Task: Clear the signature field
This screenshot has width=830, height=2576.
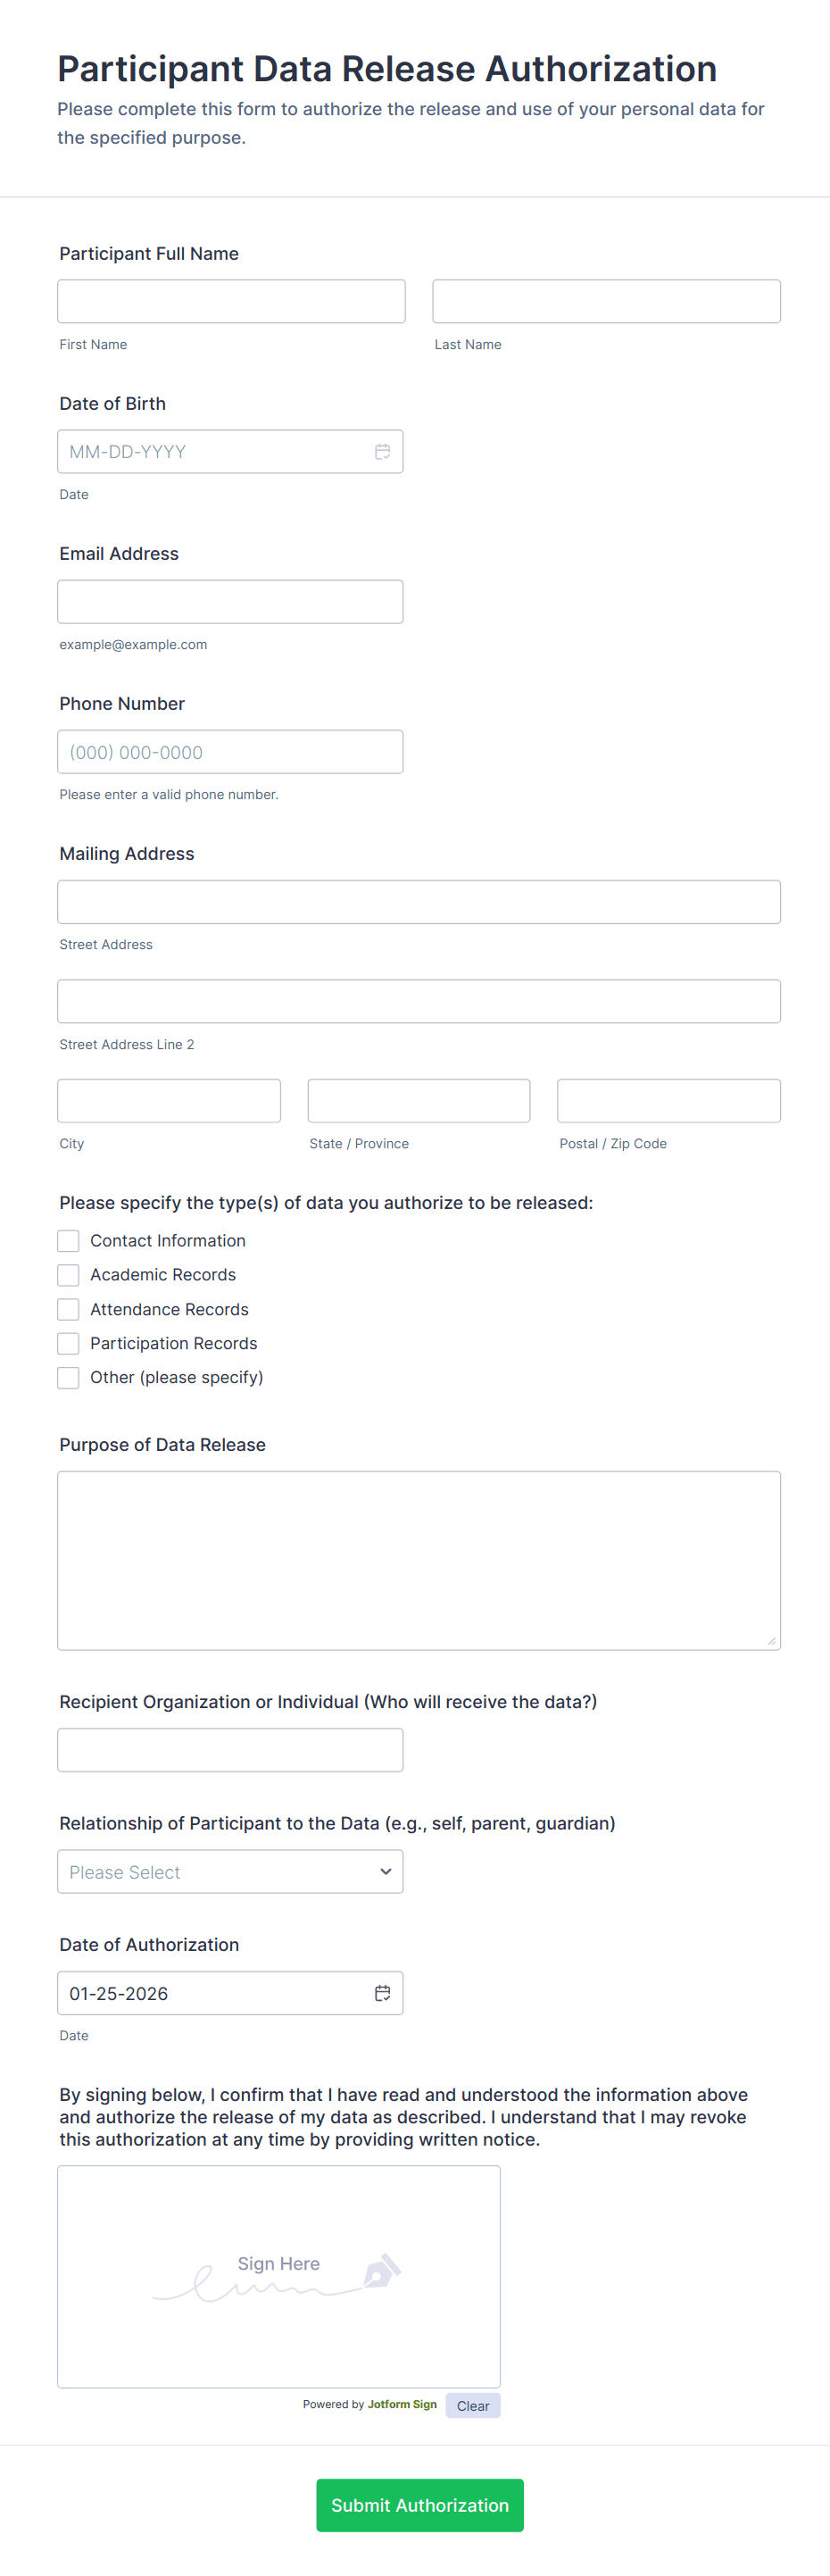Action: tap(472, 2405)
